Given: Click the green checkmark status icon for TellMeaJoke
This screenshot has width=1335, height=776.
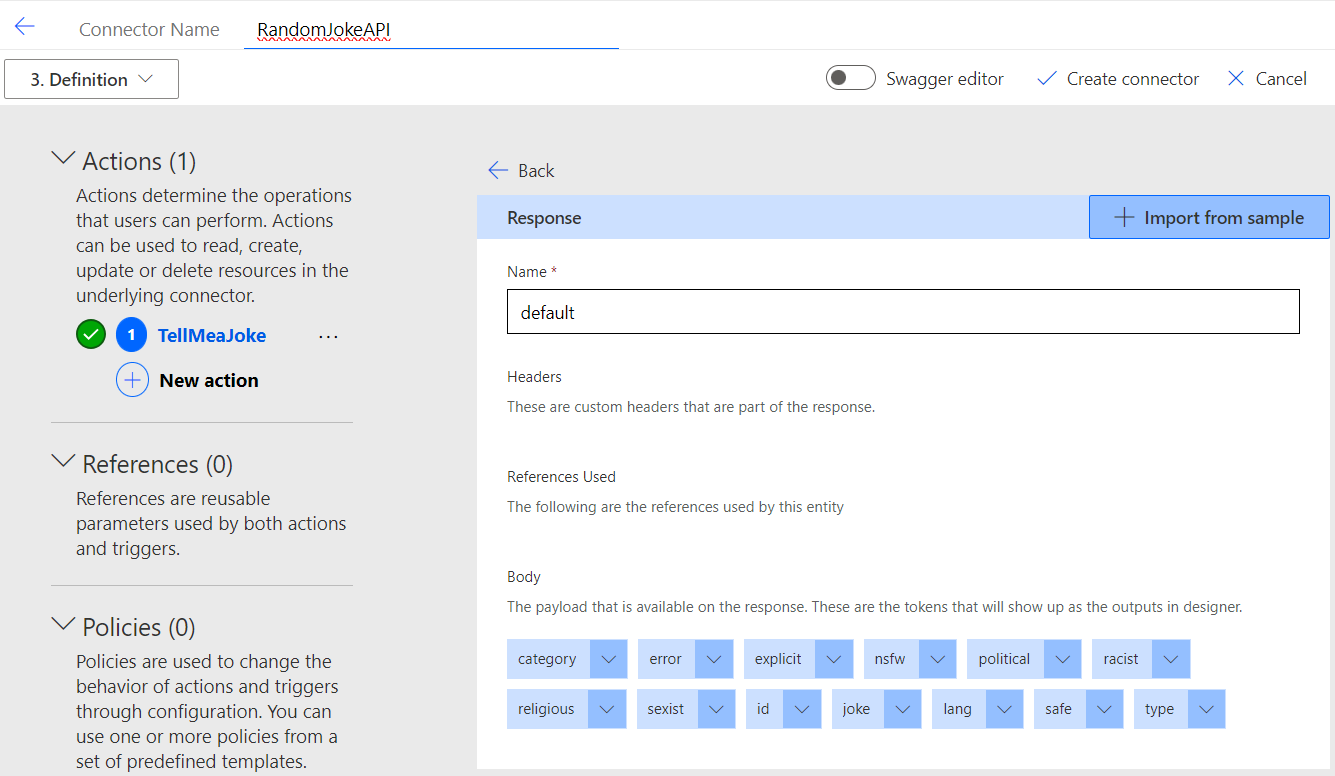Looking at the screenshot, I should tap(91, 335).
